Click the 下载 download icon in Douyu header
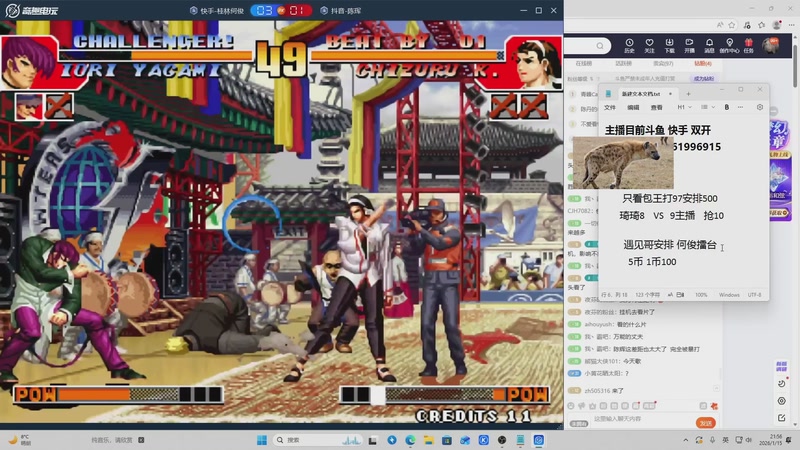This screenshot has width=800, height=450. click(x=669, y=45)
